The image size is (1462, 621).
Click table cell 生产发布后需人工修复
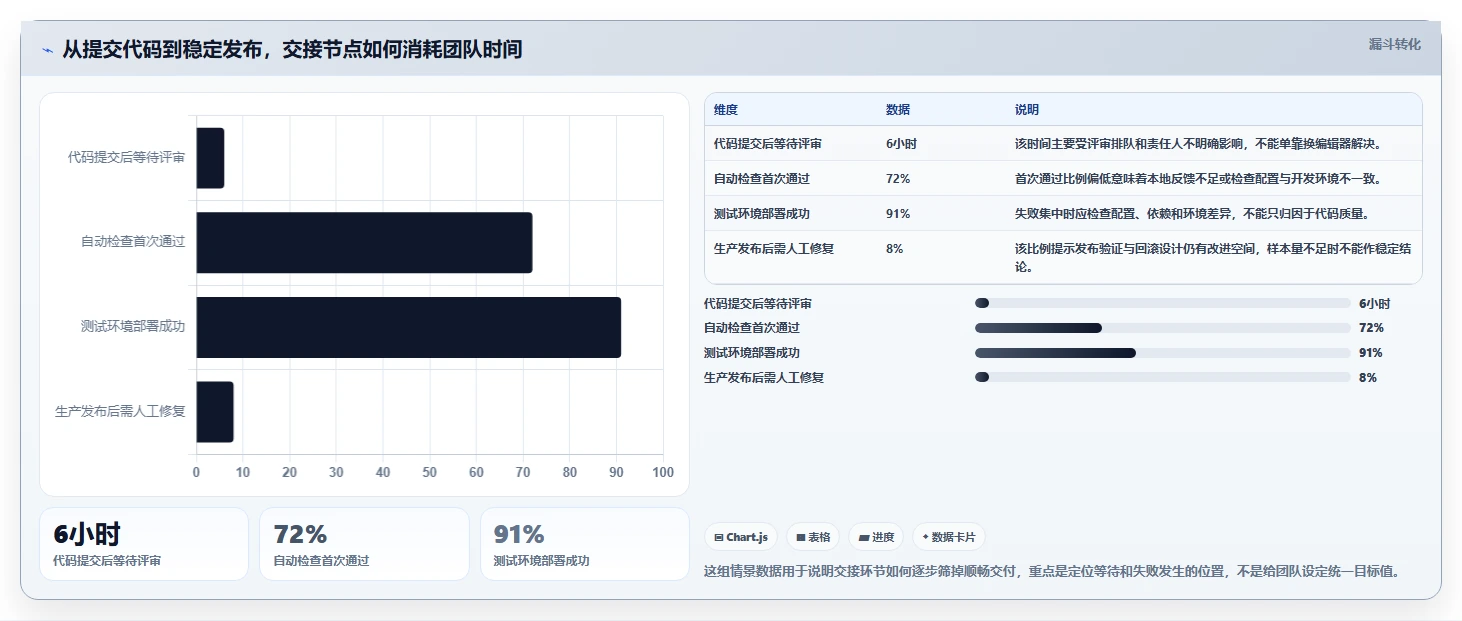click(x=774, y=249)
